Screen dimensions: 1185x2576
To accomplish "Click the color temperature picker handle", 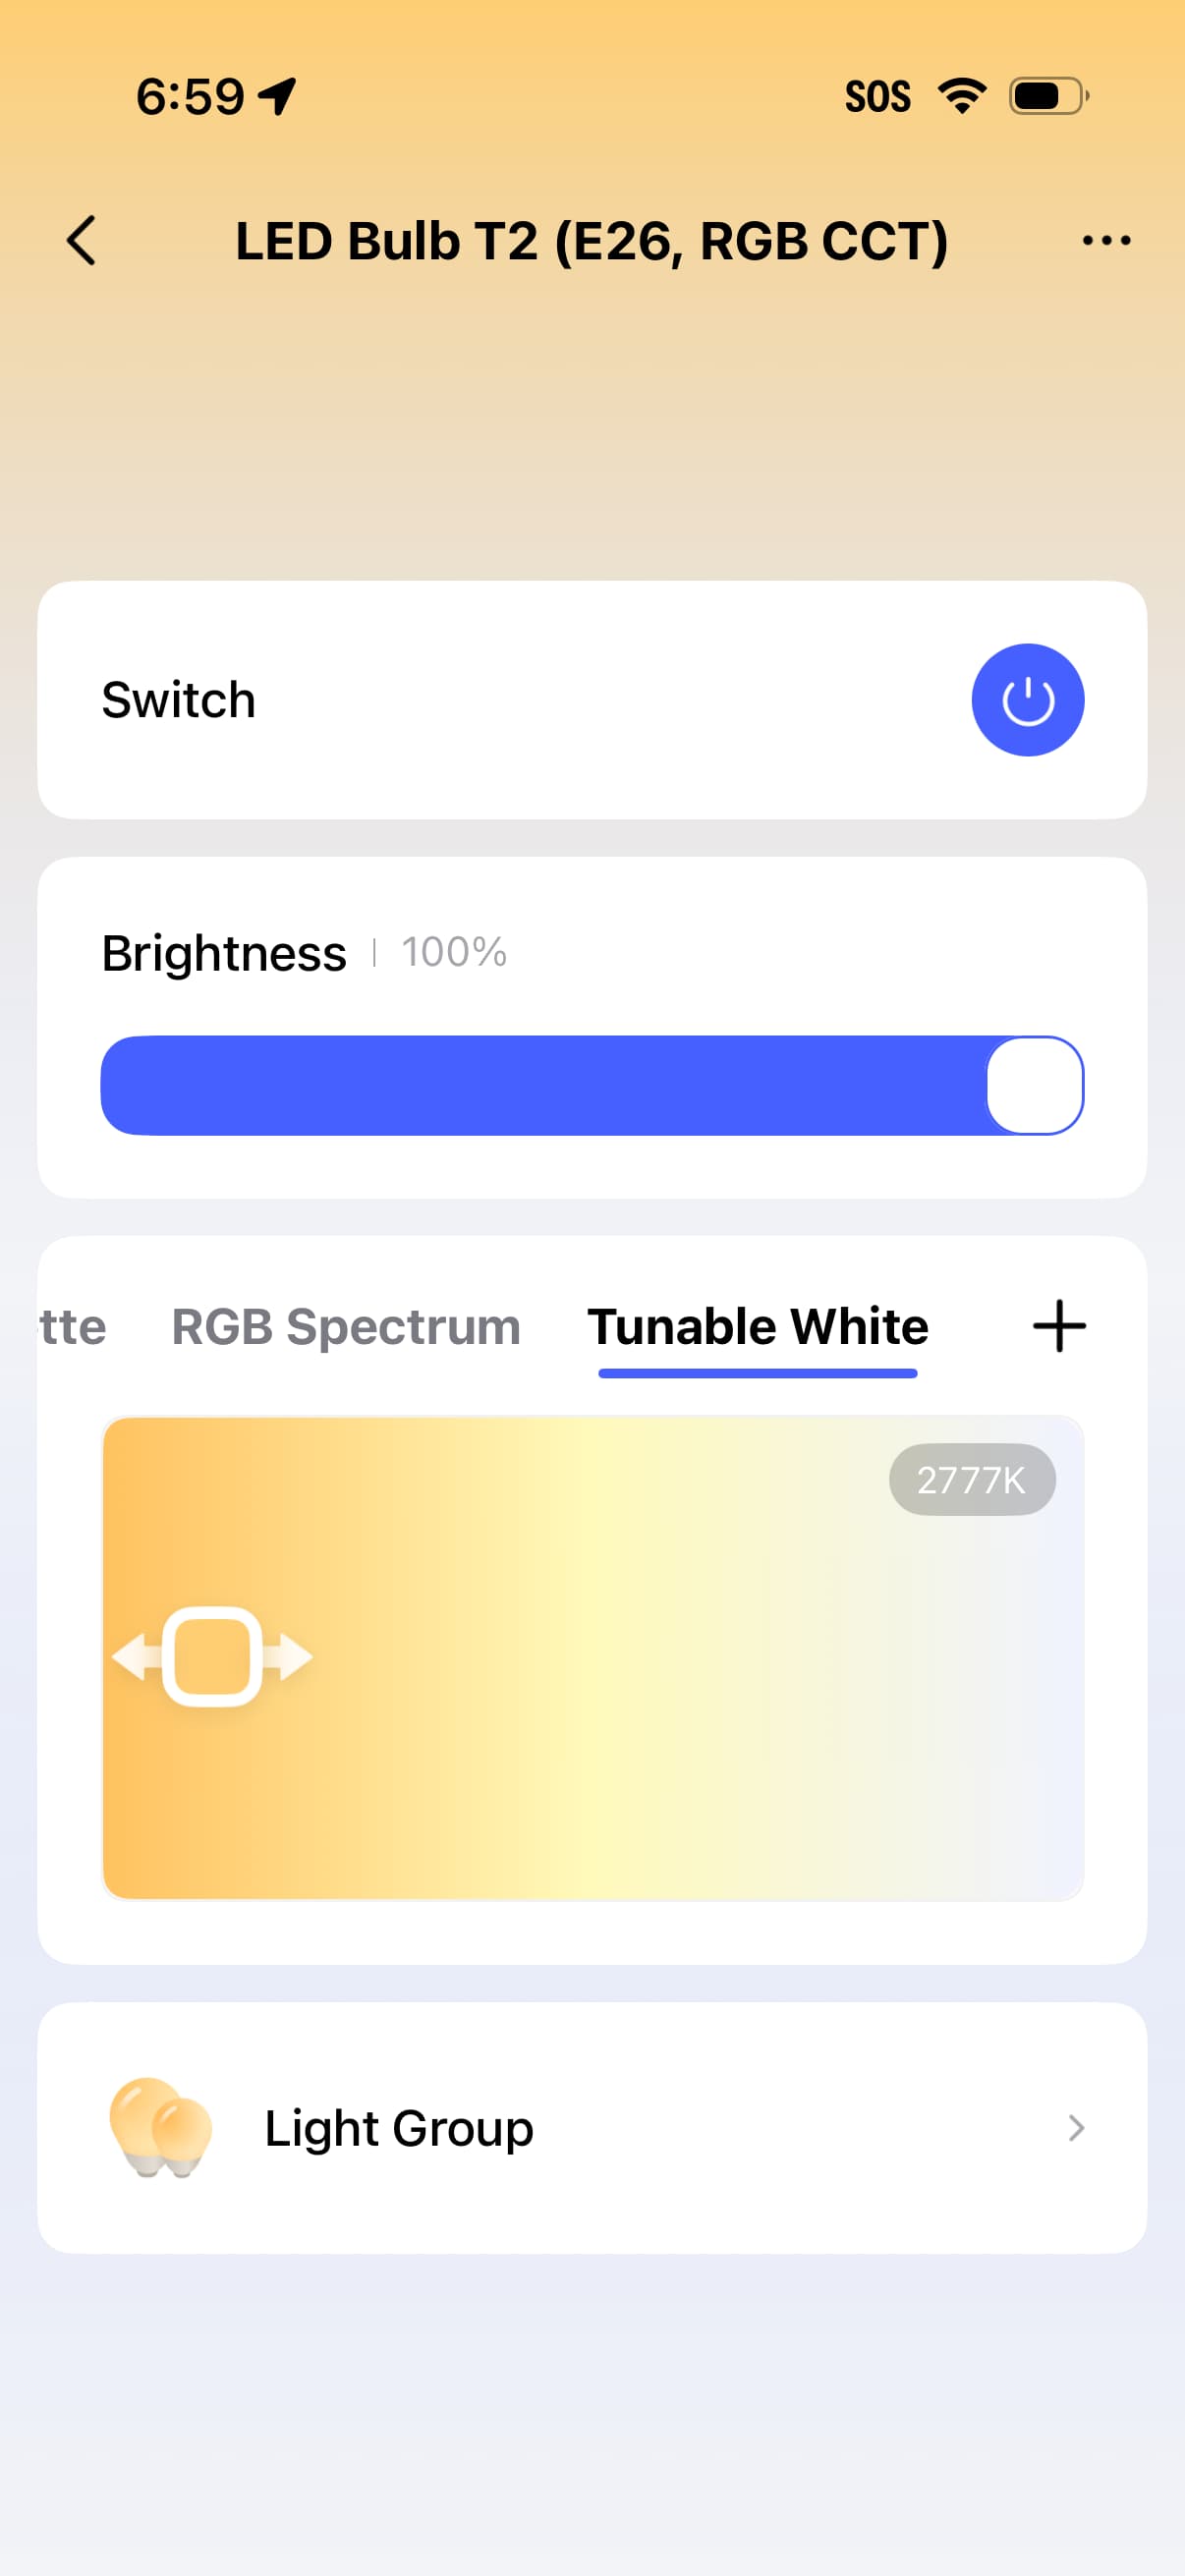I will [x=212, y=1656].
